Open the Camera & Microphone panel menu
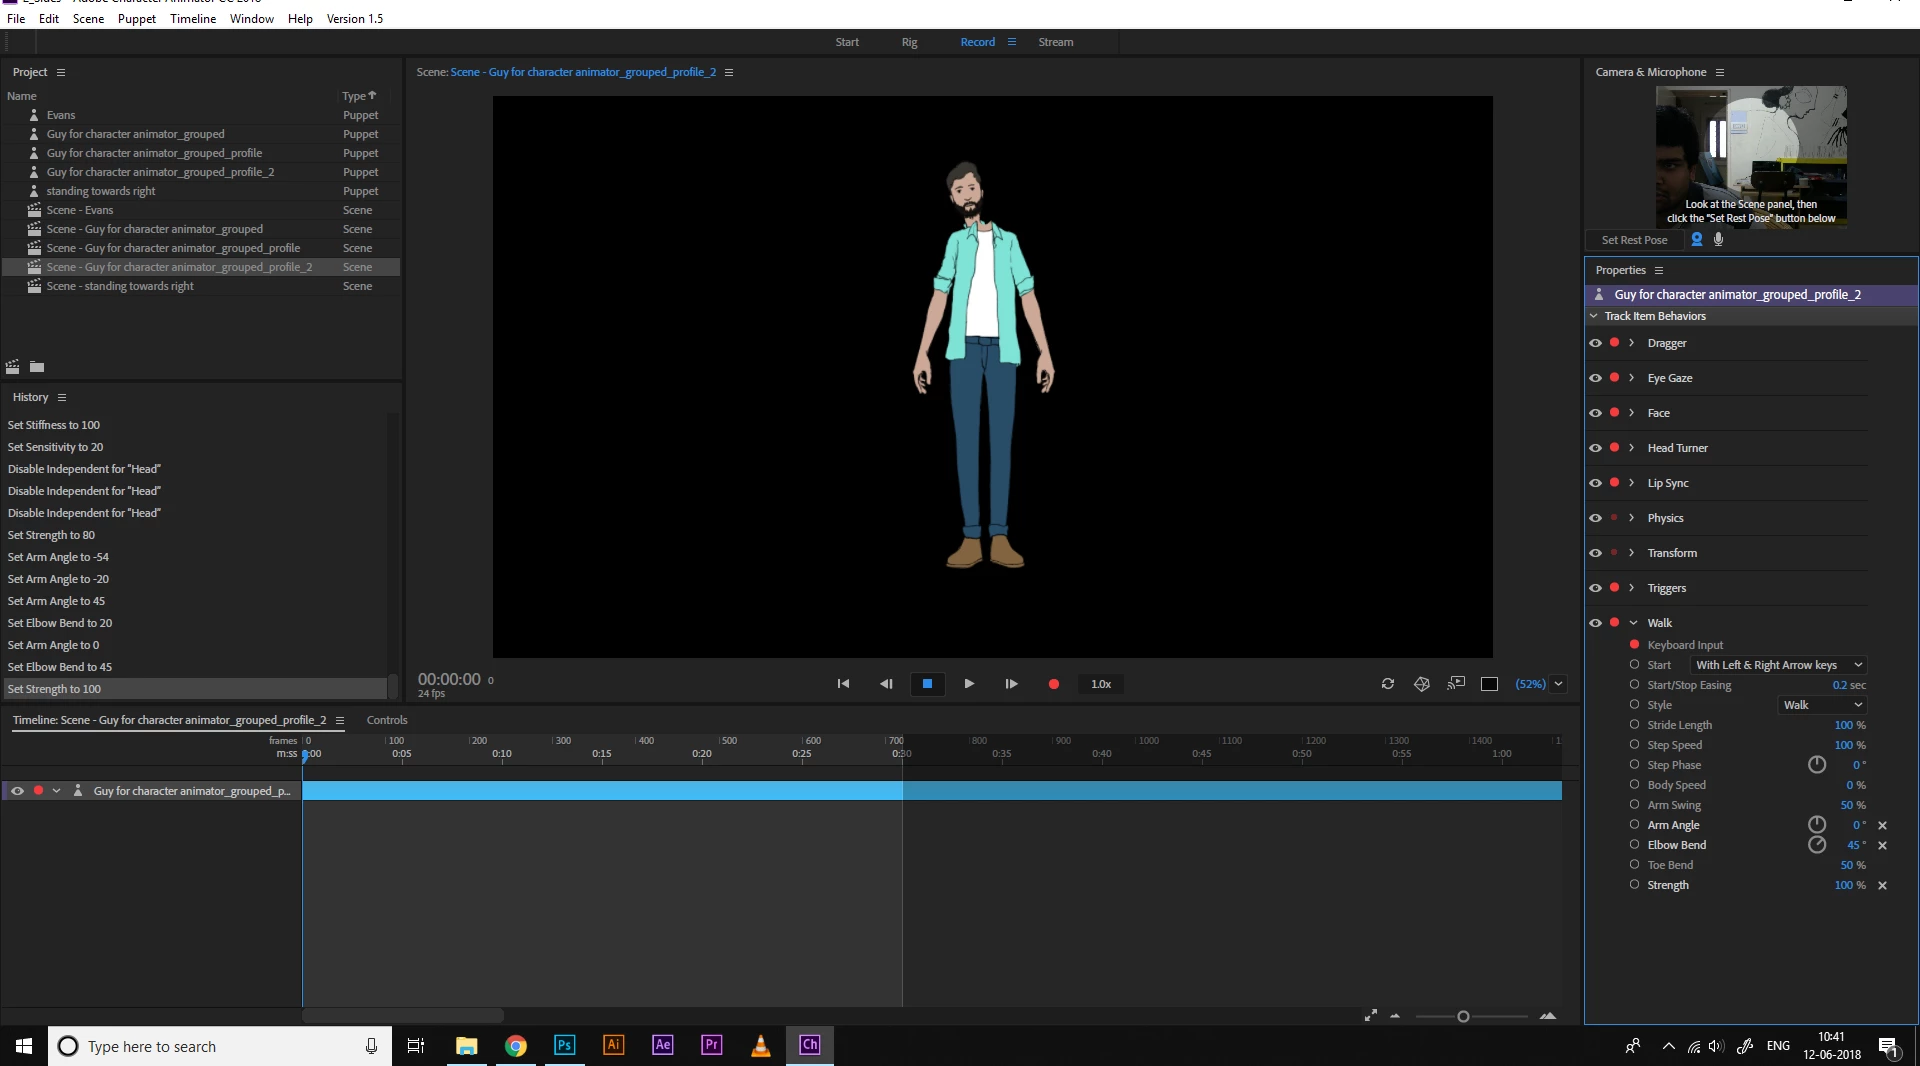This screenshot has height=1066, width=1920. [1720, 72]
